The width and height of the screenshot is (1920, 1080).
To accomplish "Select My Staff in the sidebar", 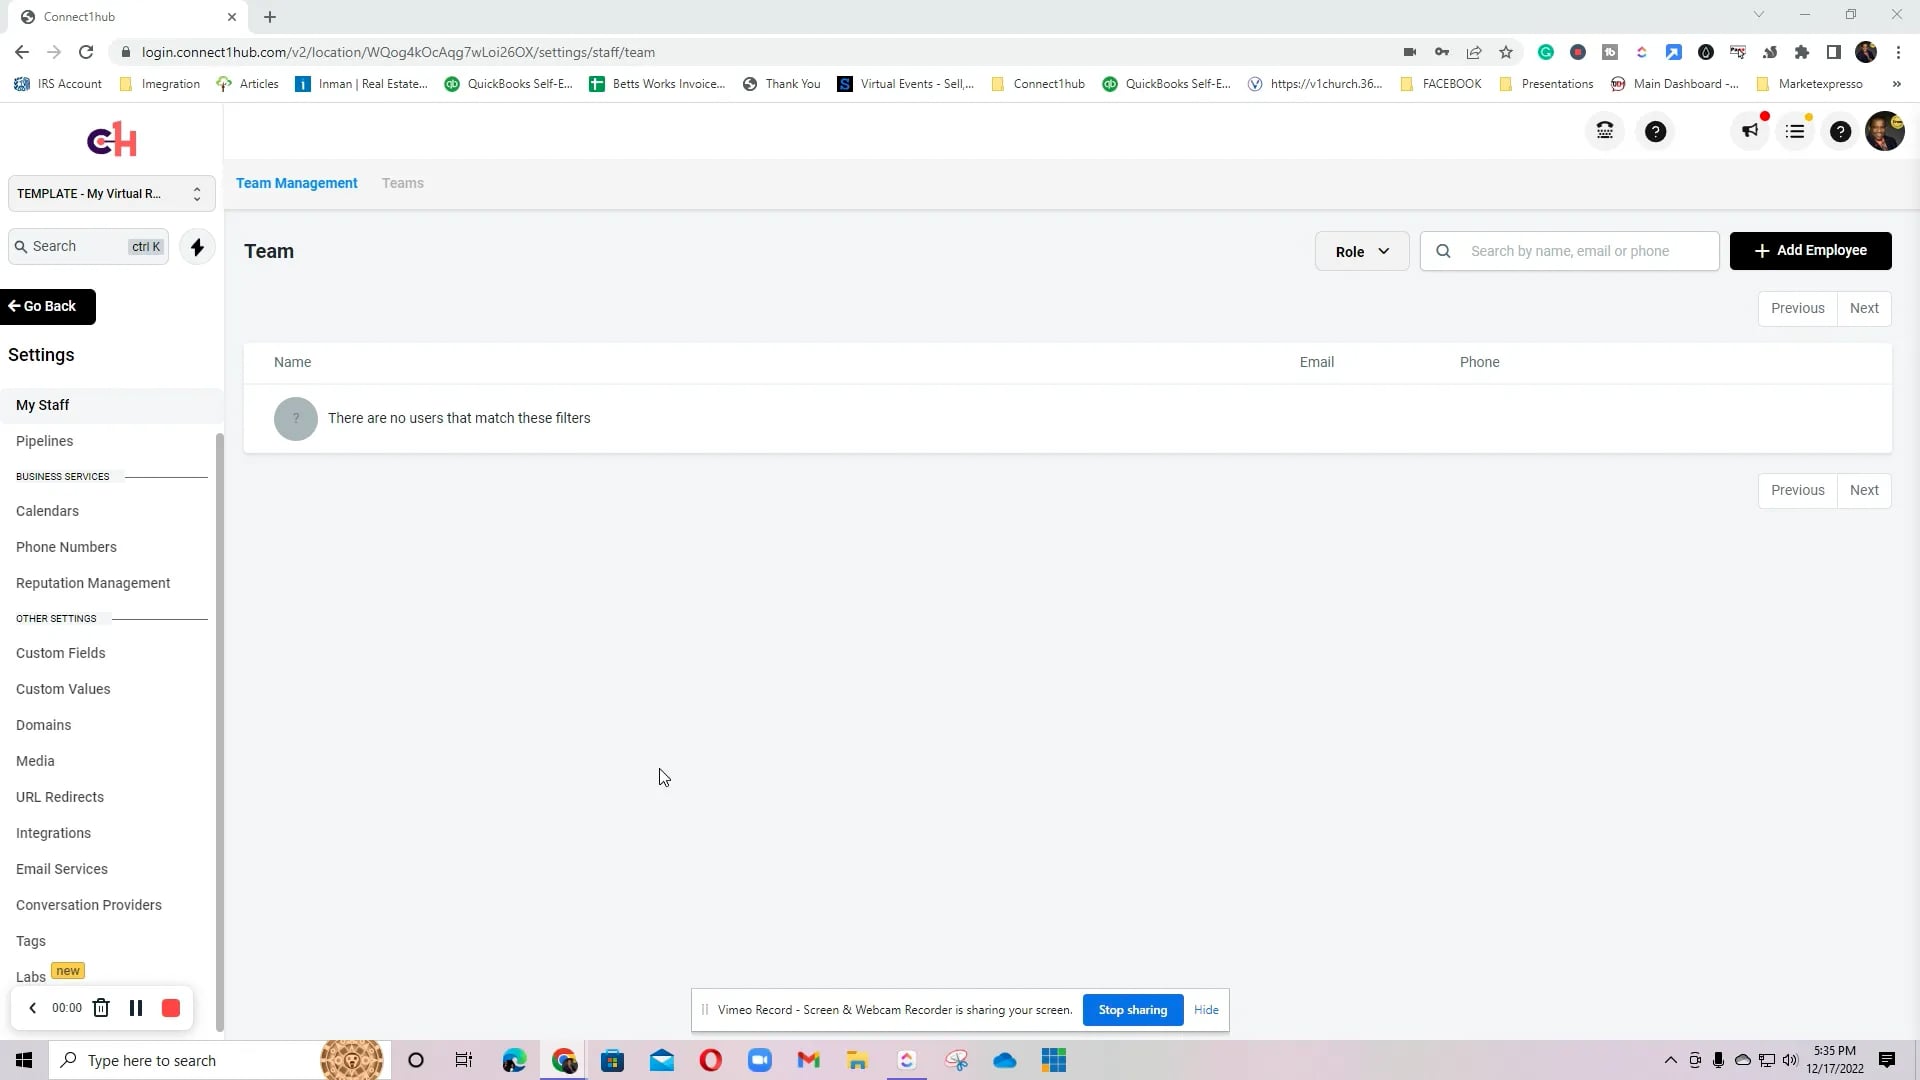I will click(x=42, y=405).
